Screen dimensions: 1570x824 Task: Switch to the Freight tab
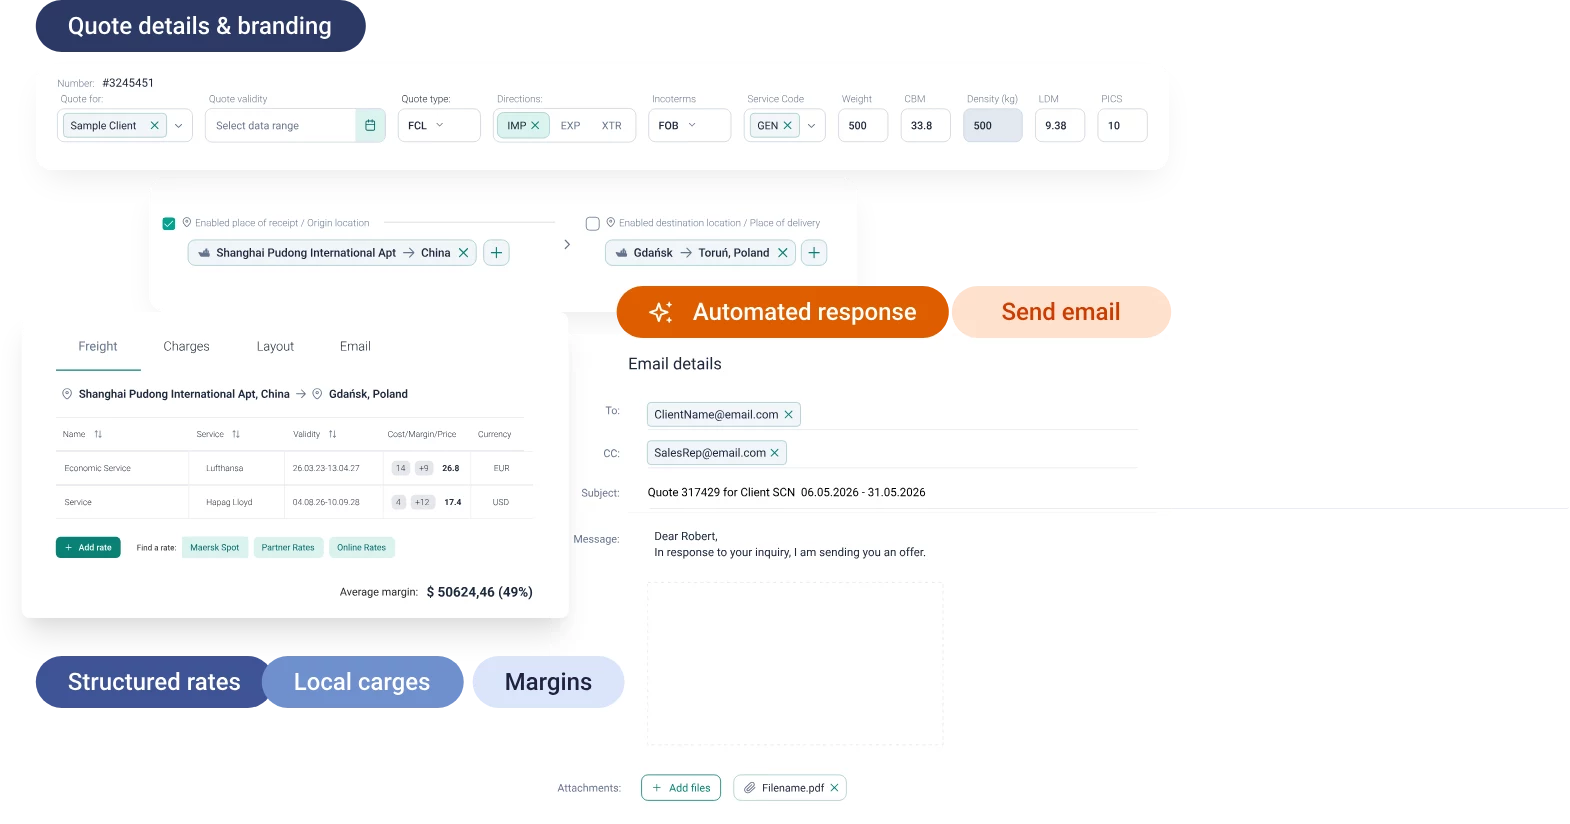[98, 347]
